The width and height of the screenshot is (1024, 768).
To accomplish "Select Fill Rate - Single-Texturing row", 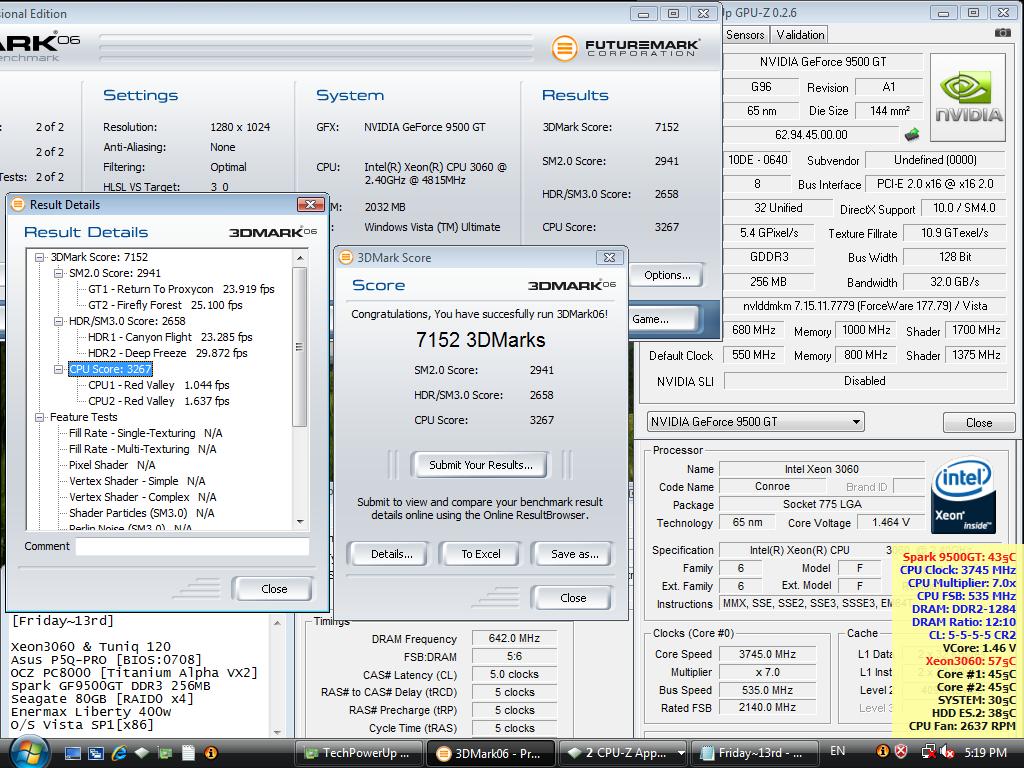I will pos(146,433).
